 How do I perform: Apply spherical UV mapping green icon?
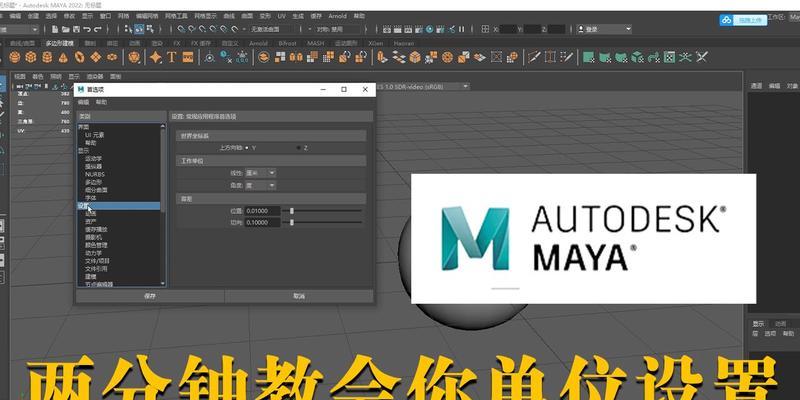[x=621, y=57]
